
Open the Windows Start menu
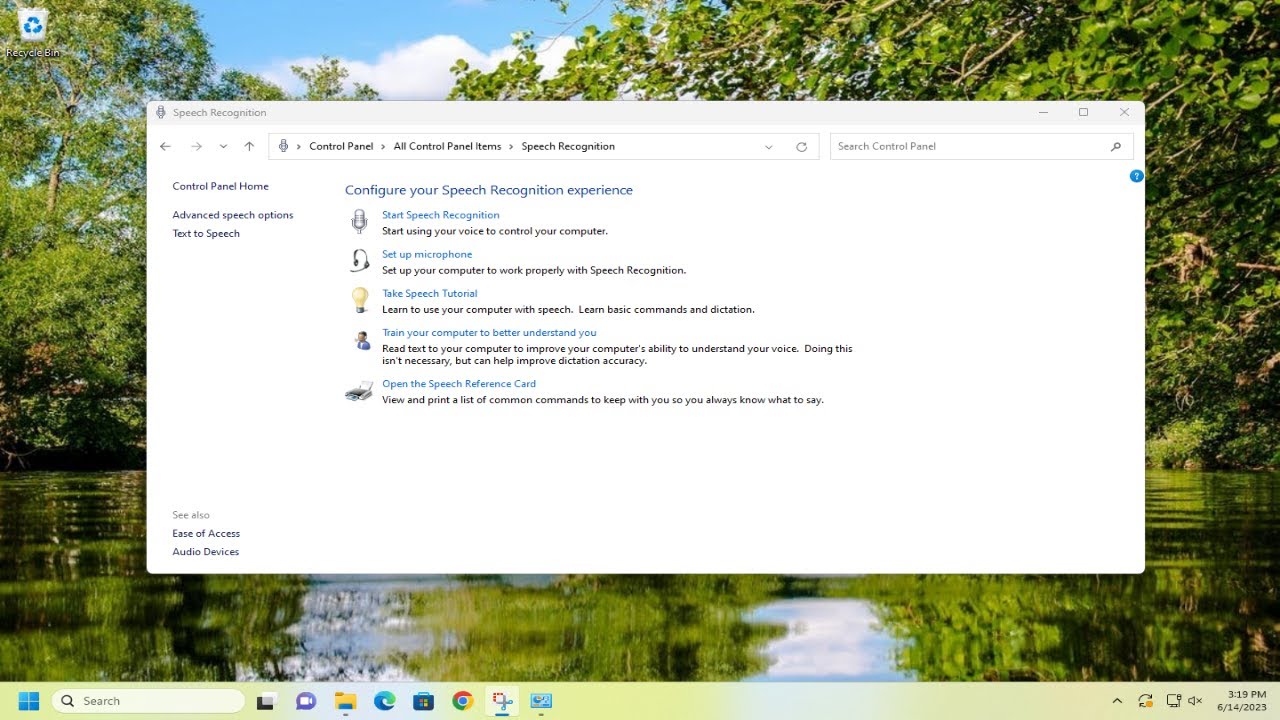tap(29, 701)
